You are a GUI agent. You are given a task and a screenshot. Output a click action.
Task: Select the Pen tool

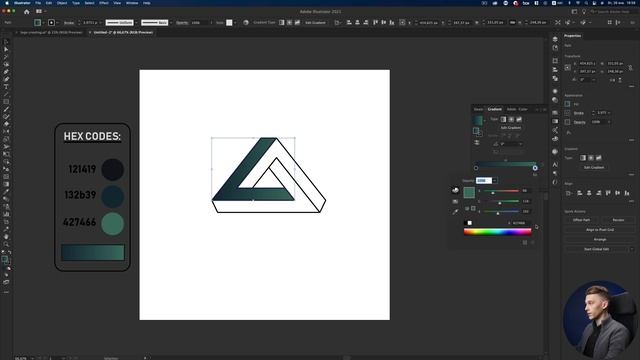pyautogui.click(x=6, y=72)
